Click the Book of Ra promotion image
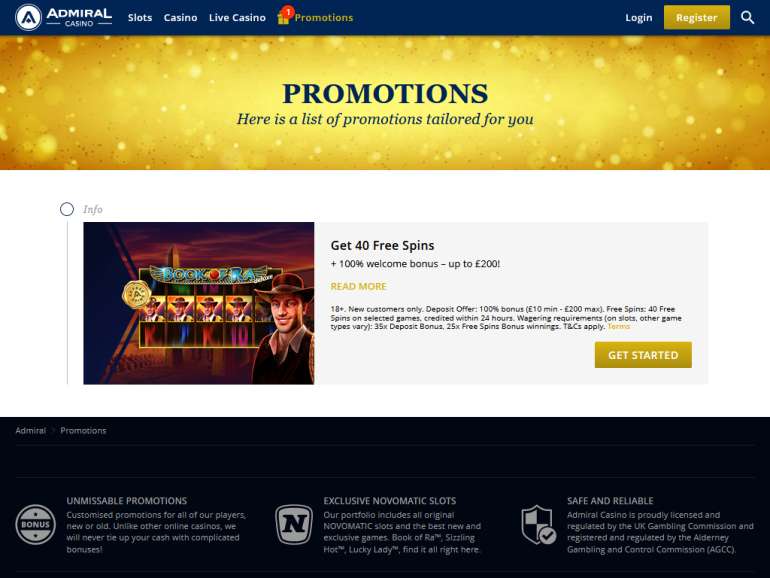This screenshot has height=578, width=770. 199,303
